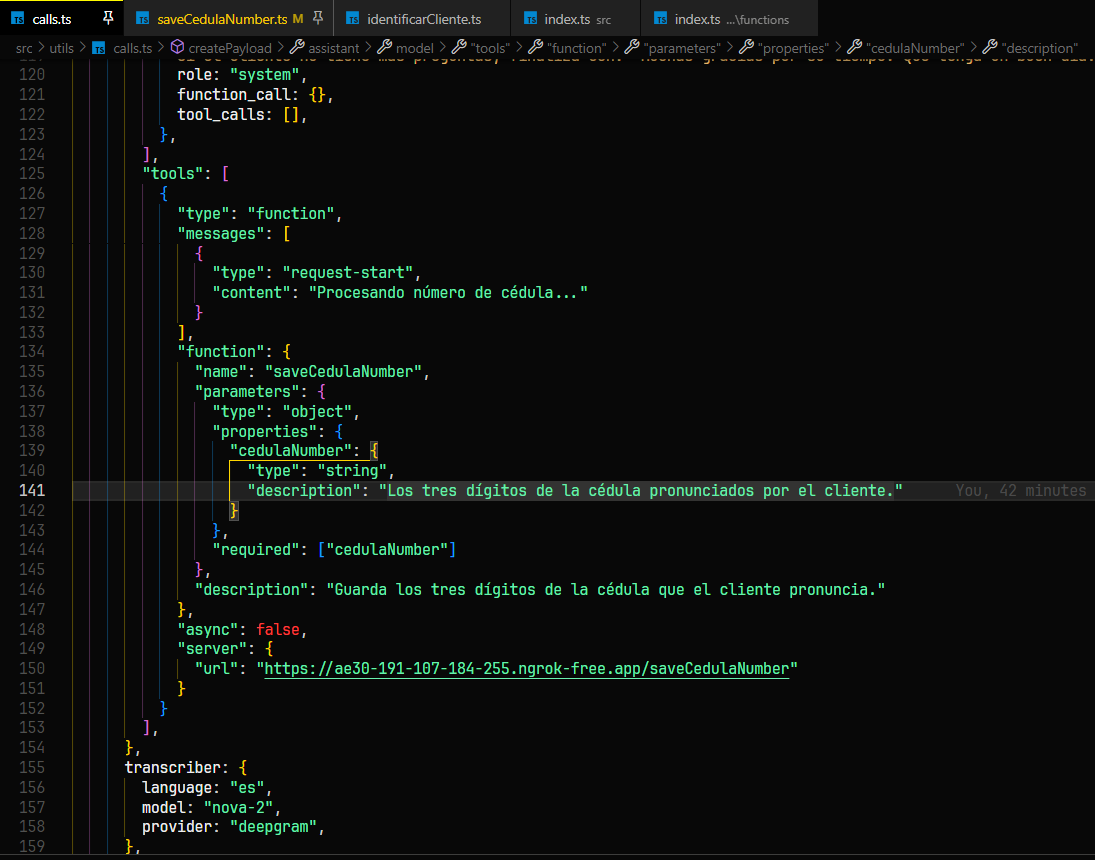Screen dimensions: 1095x860
Task: Click the wrench icon beside "parameters" breadcrumb
Action: 632,48
